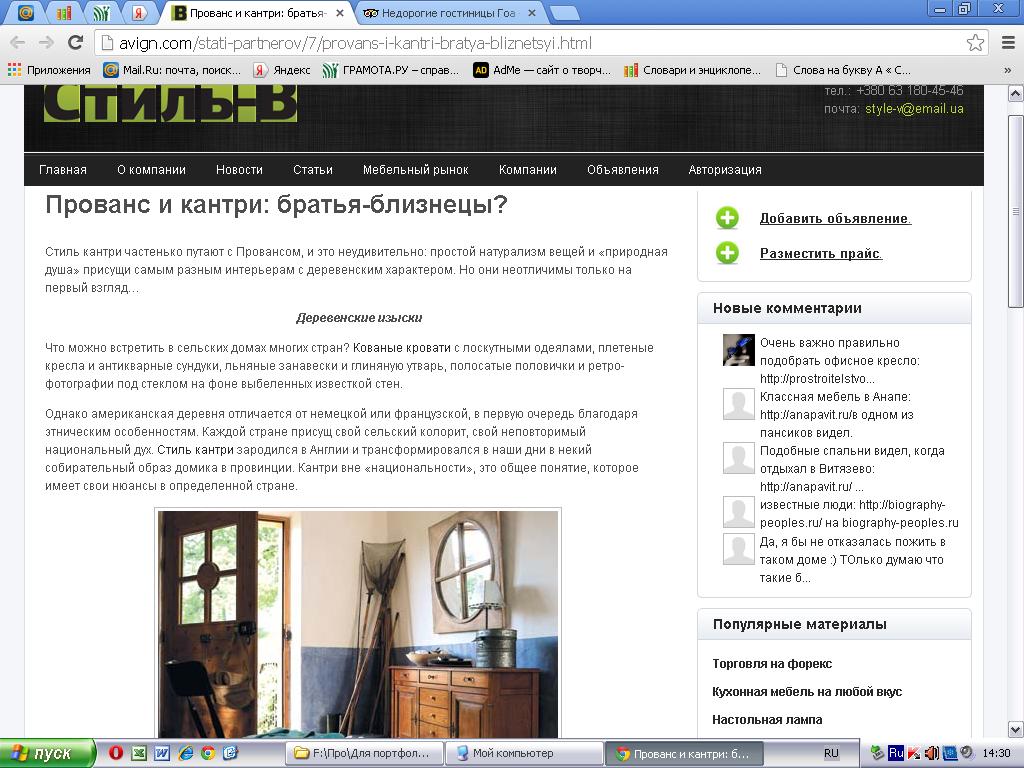The width and height of the screenshot is (1024, 768).
Task: Launch Chrome from the quick launch bar
Action: coord(208,753)
